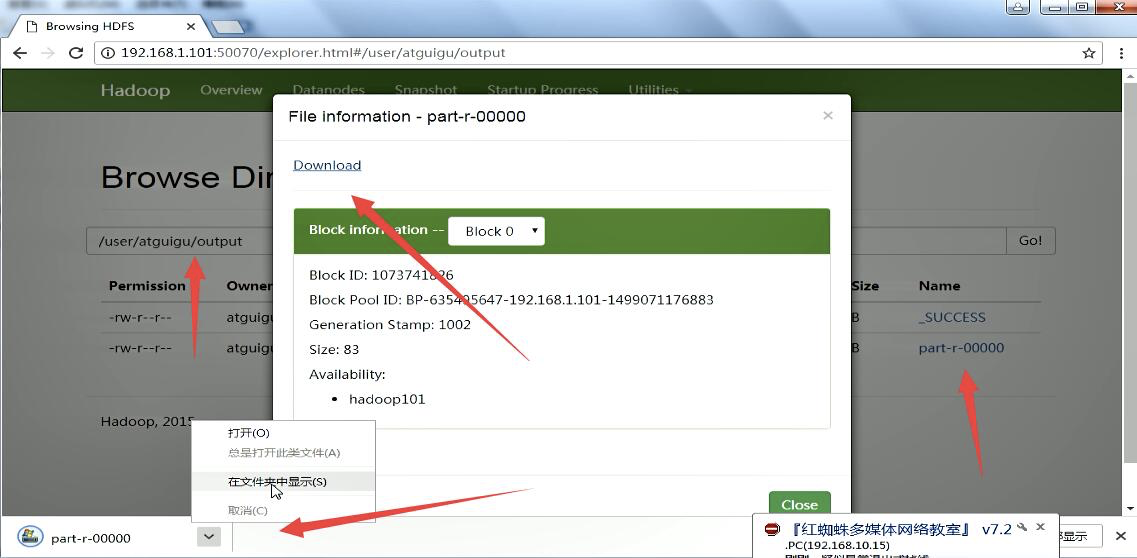Open the part-r-00000 file link
Screen dimensions: 1137x558
(962, 348)
